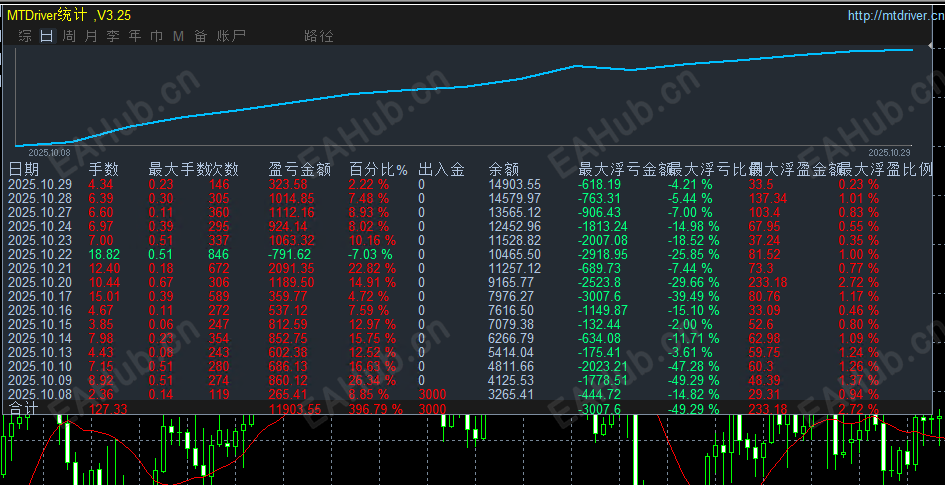The height and width of the screenshot is (485, 945).
Task: Click the 127.33 total lots value
Action: pos(108,409)
